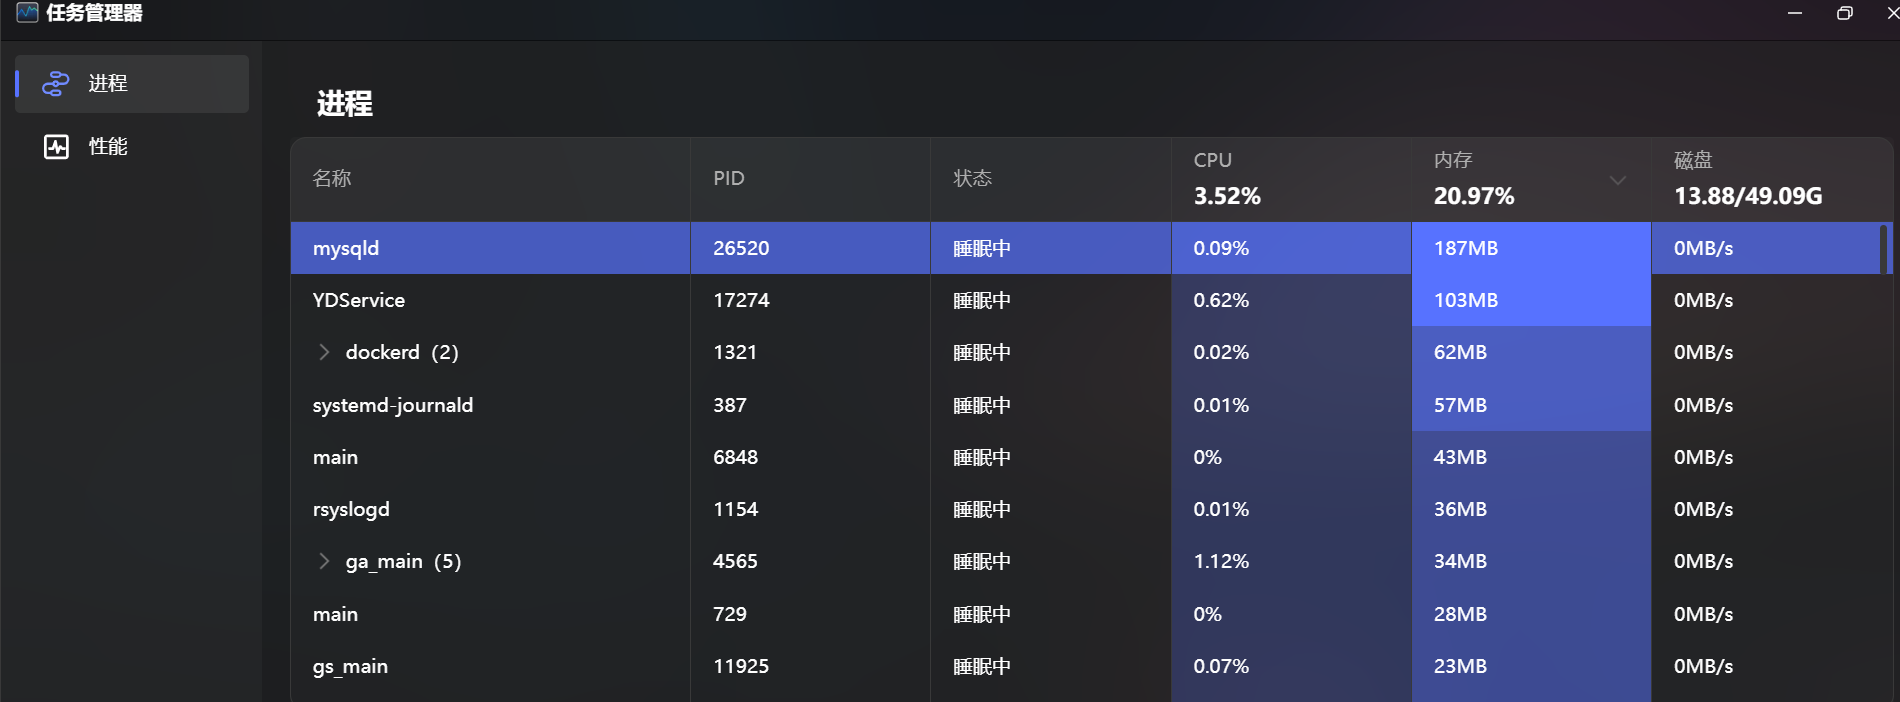This screenshot has width=1900, height=702.
Task: Expand the ga_main process group
Action: pos(324,561)
